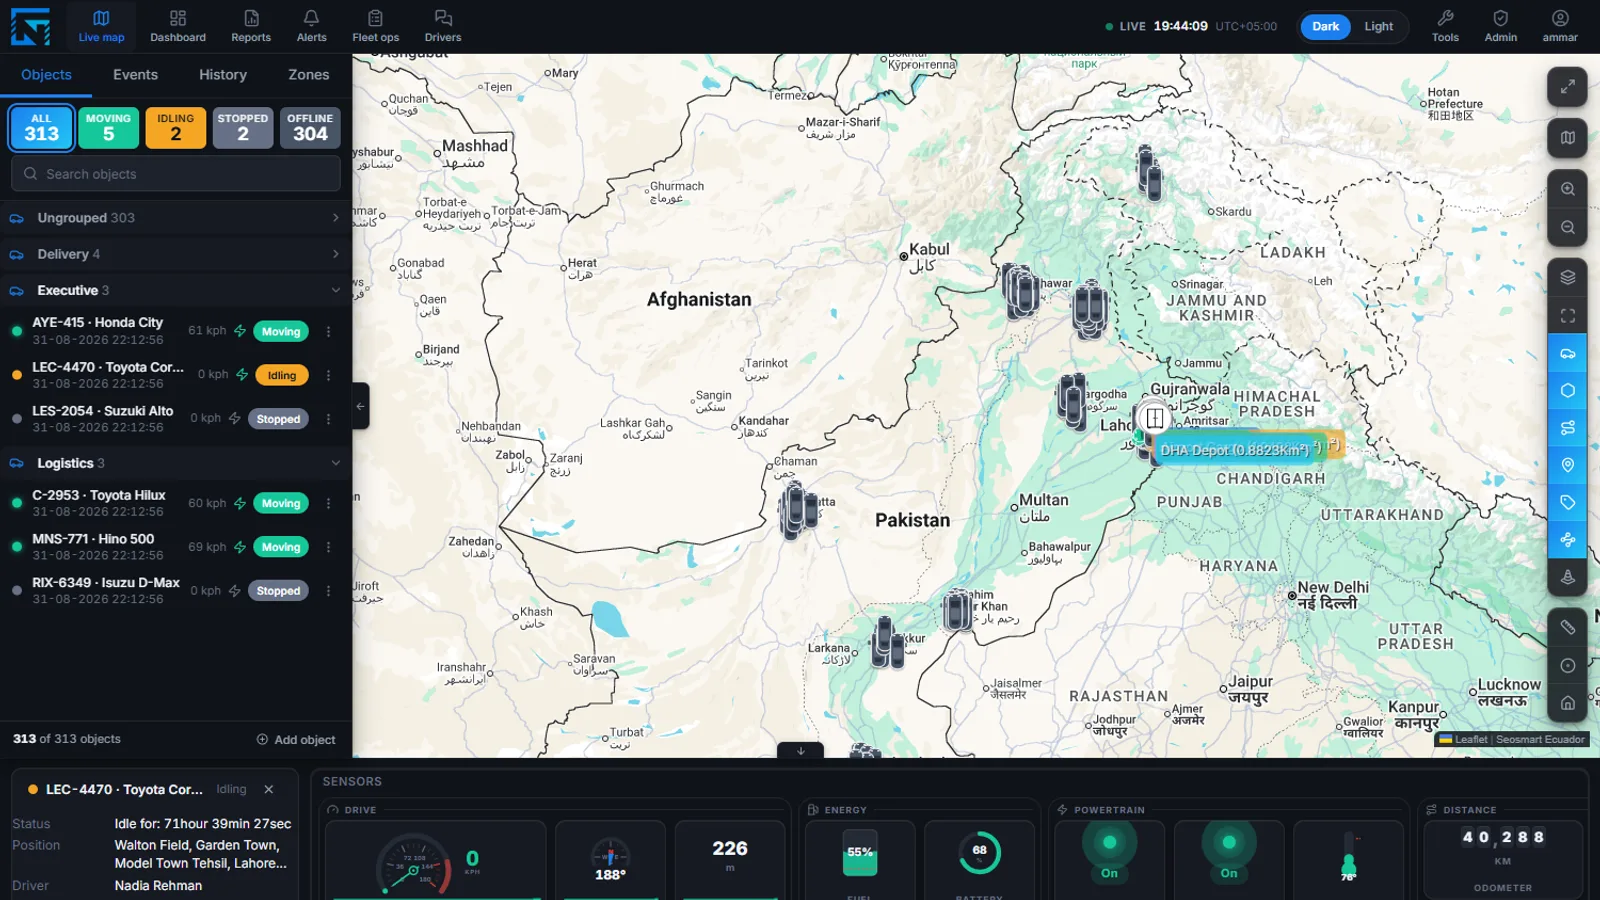Open the Reports page
This screenshot has height=900, width=1600.
click(251, 27)
